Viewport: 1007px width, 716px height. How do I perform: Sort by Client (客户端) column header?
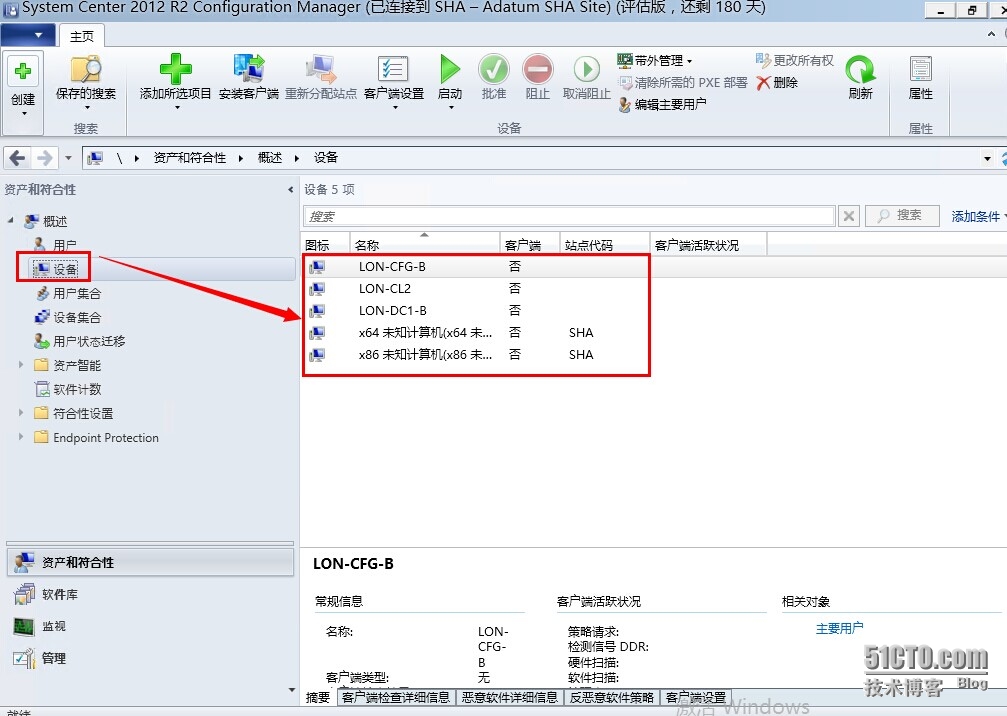(530, 245)
